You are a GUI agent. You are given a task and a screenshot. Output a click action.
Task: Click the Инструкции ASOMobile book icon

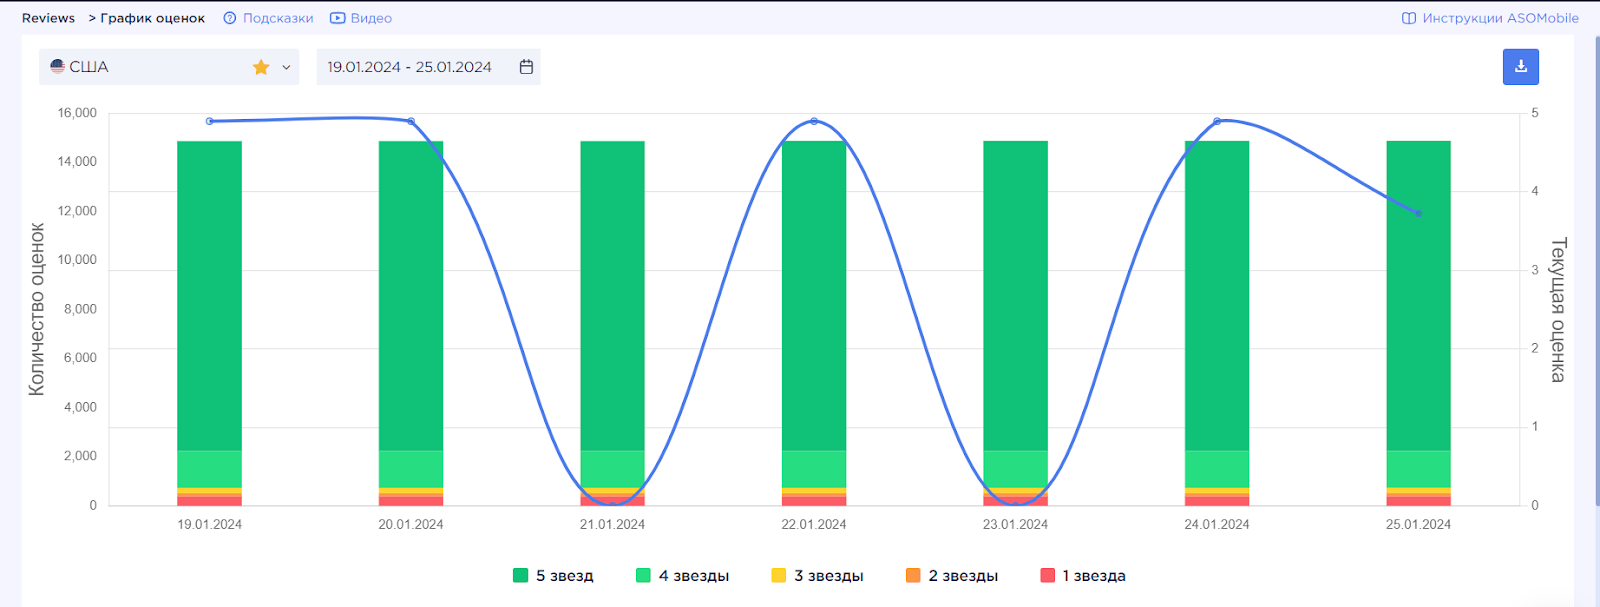click(x=1409, y=18)
